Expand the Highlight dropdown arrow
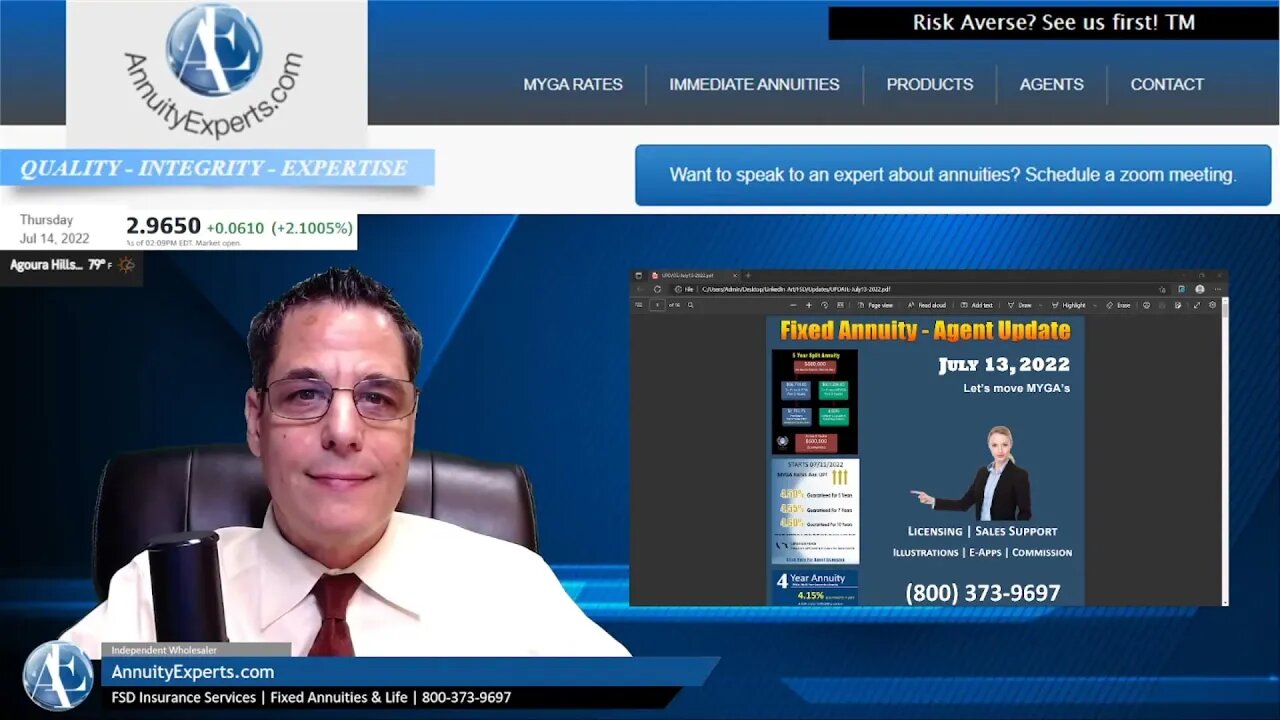The width and height of the screenshot is (1280, 720). pyautogui.click(x=1095, y=305)
